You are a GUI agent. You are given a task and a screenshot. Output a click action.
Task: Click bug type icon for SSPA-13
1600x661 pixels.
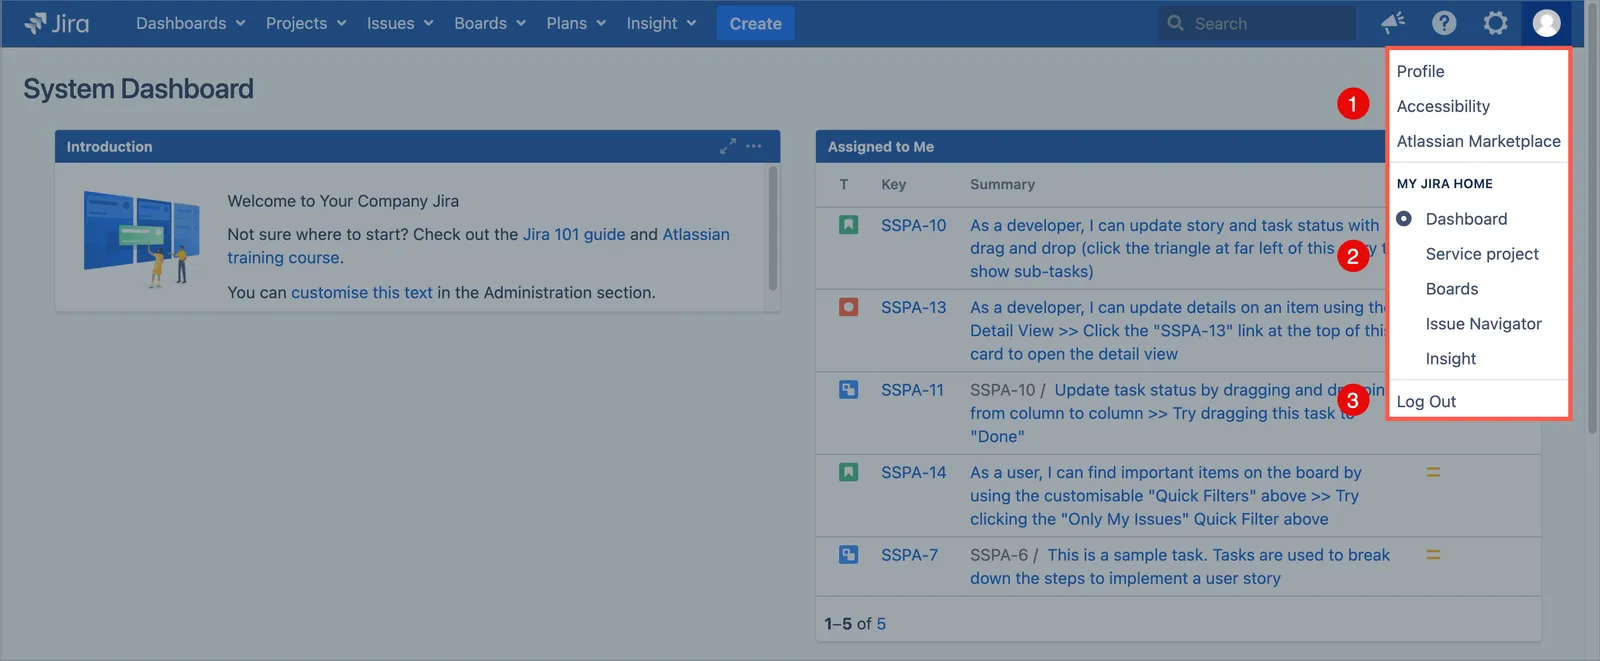[848, 307]
